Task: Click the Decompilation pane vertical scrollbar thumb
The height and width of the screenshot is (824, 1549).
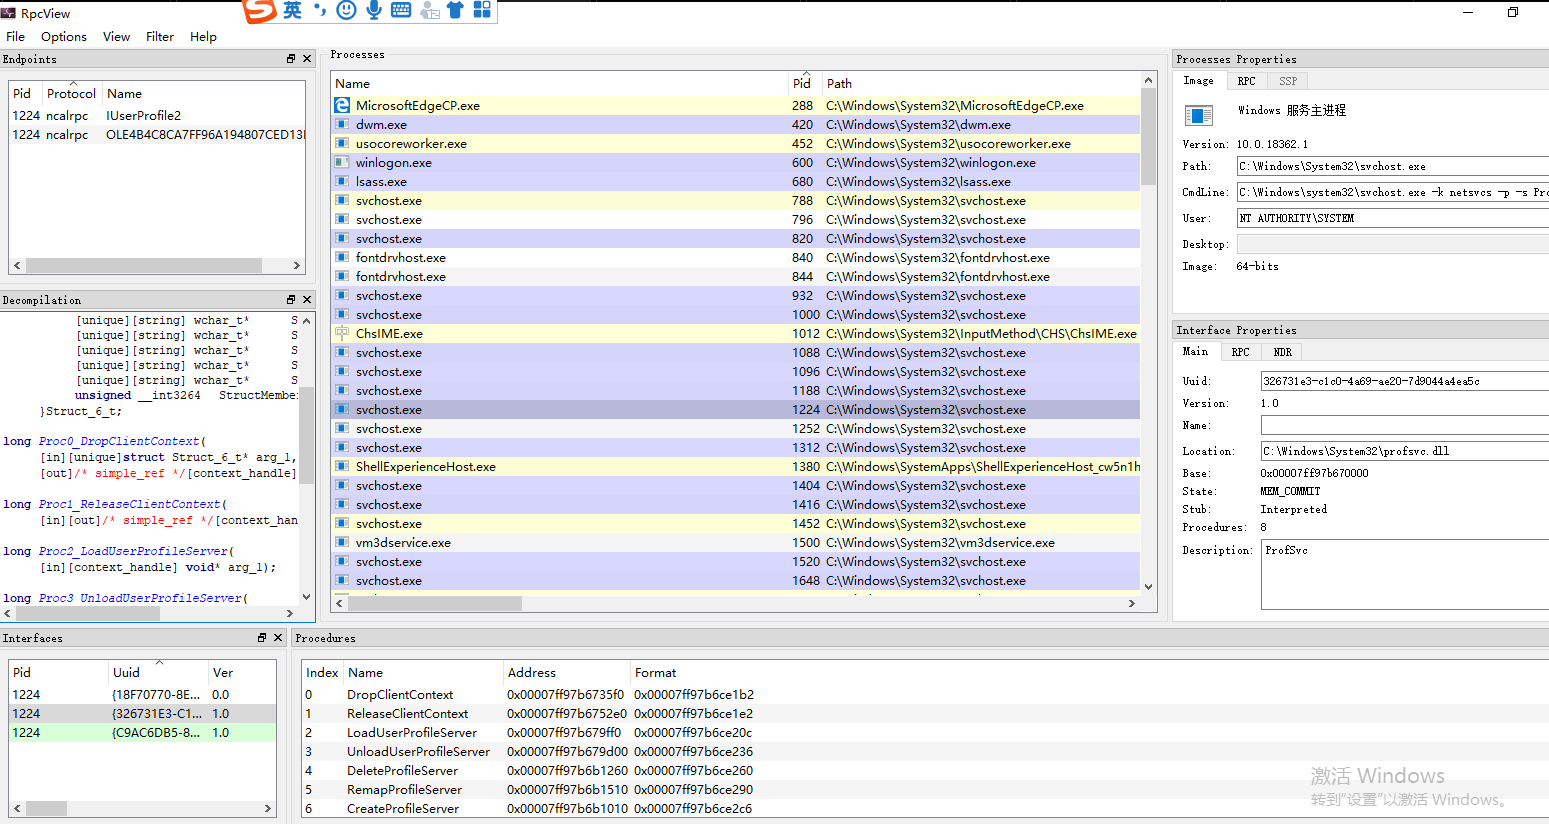Action: [x=307, y=434]
